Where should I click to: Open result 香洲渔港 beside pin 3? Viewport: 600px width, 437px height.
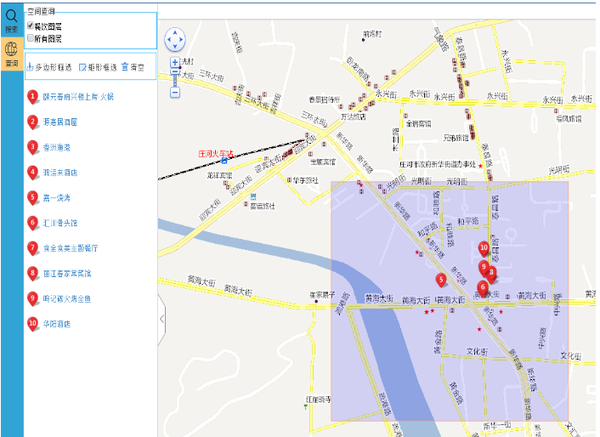point(57,147)
